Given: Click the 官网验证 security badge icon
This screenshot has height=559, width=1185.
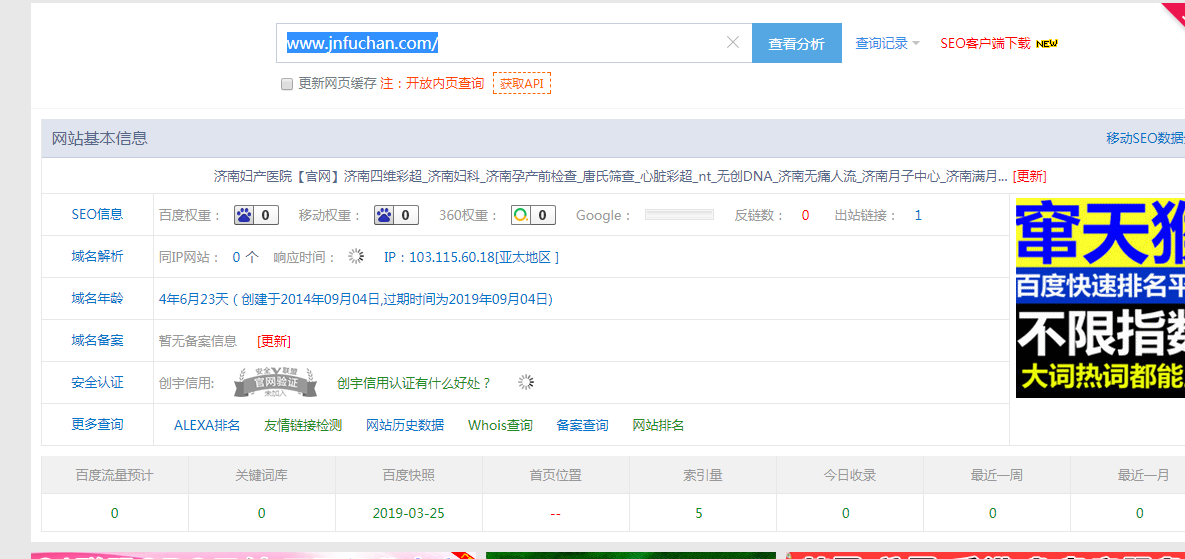Looking at the screenshot, I should coord(275,382).
